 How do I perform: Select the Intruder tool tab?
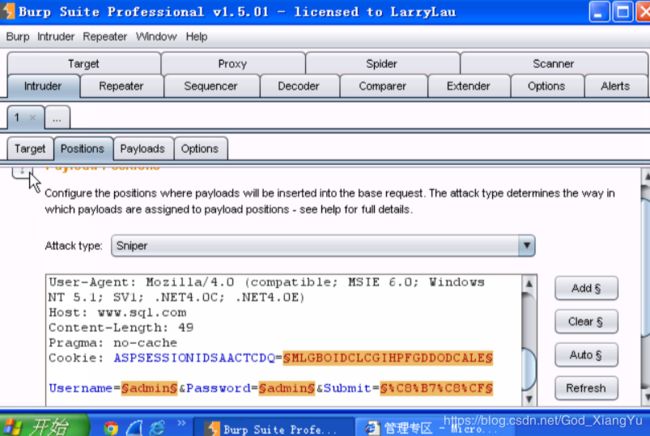tap(43, 86)
